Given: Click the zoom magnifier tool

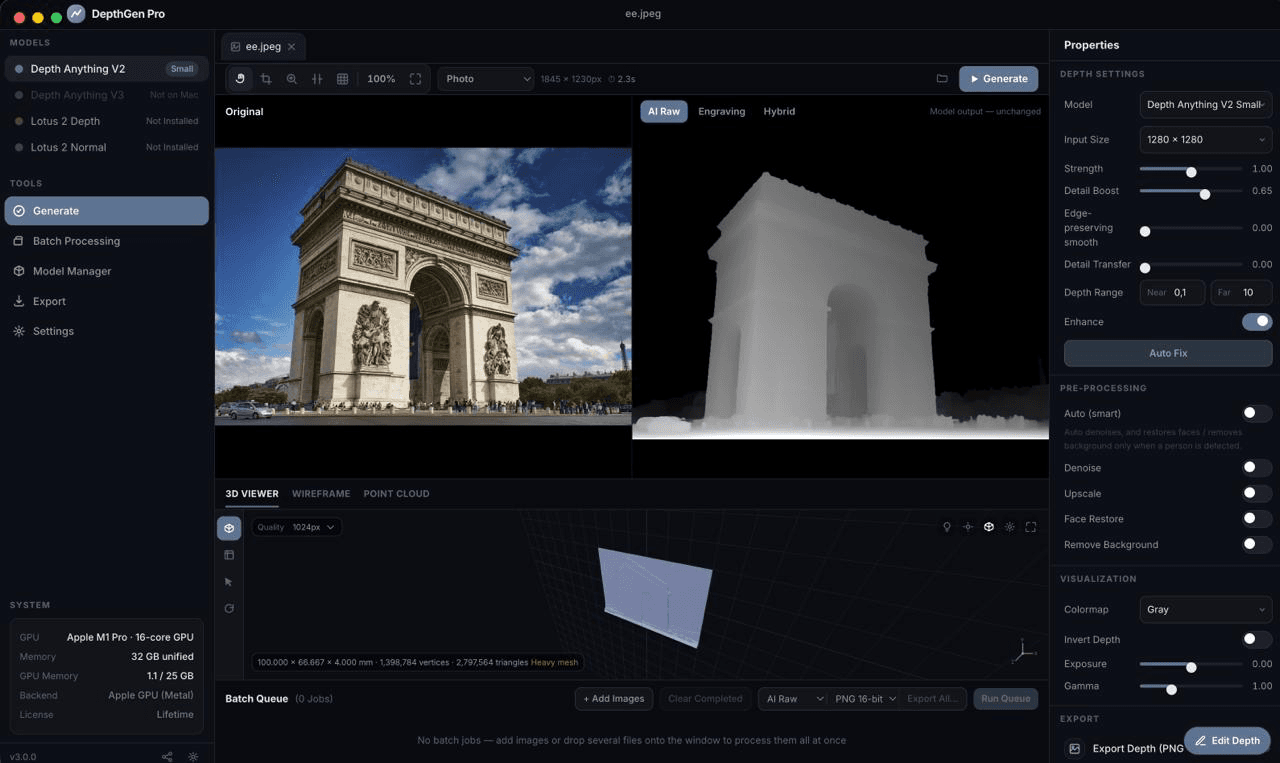Looking at the screenshot, I should point(292,79).
